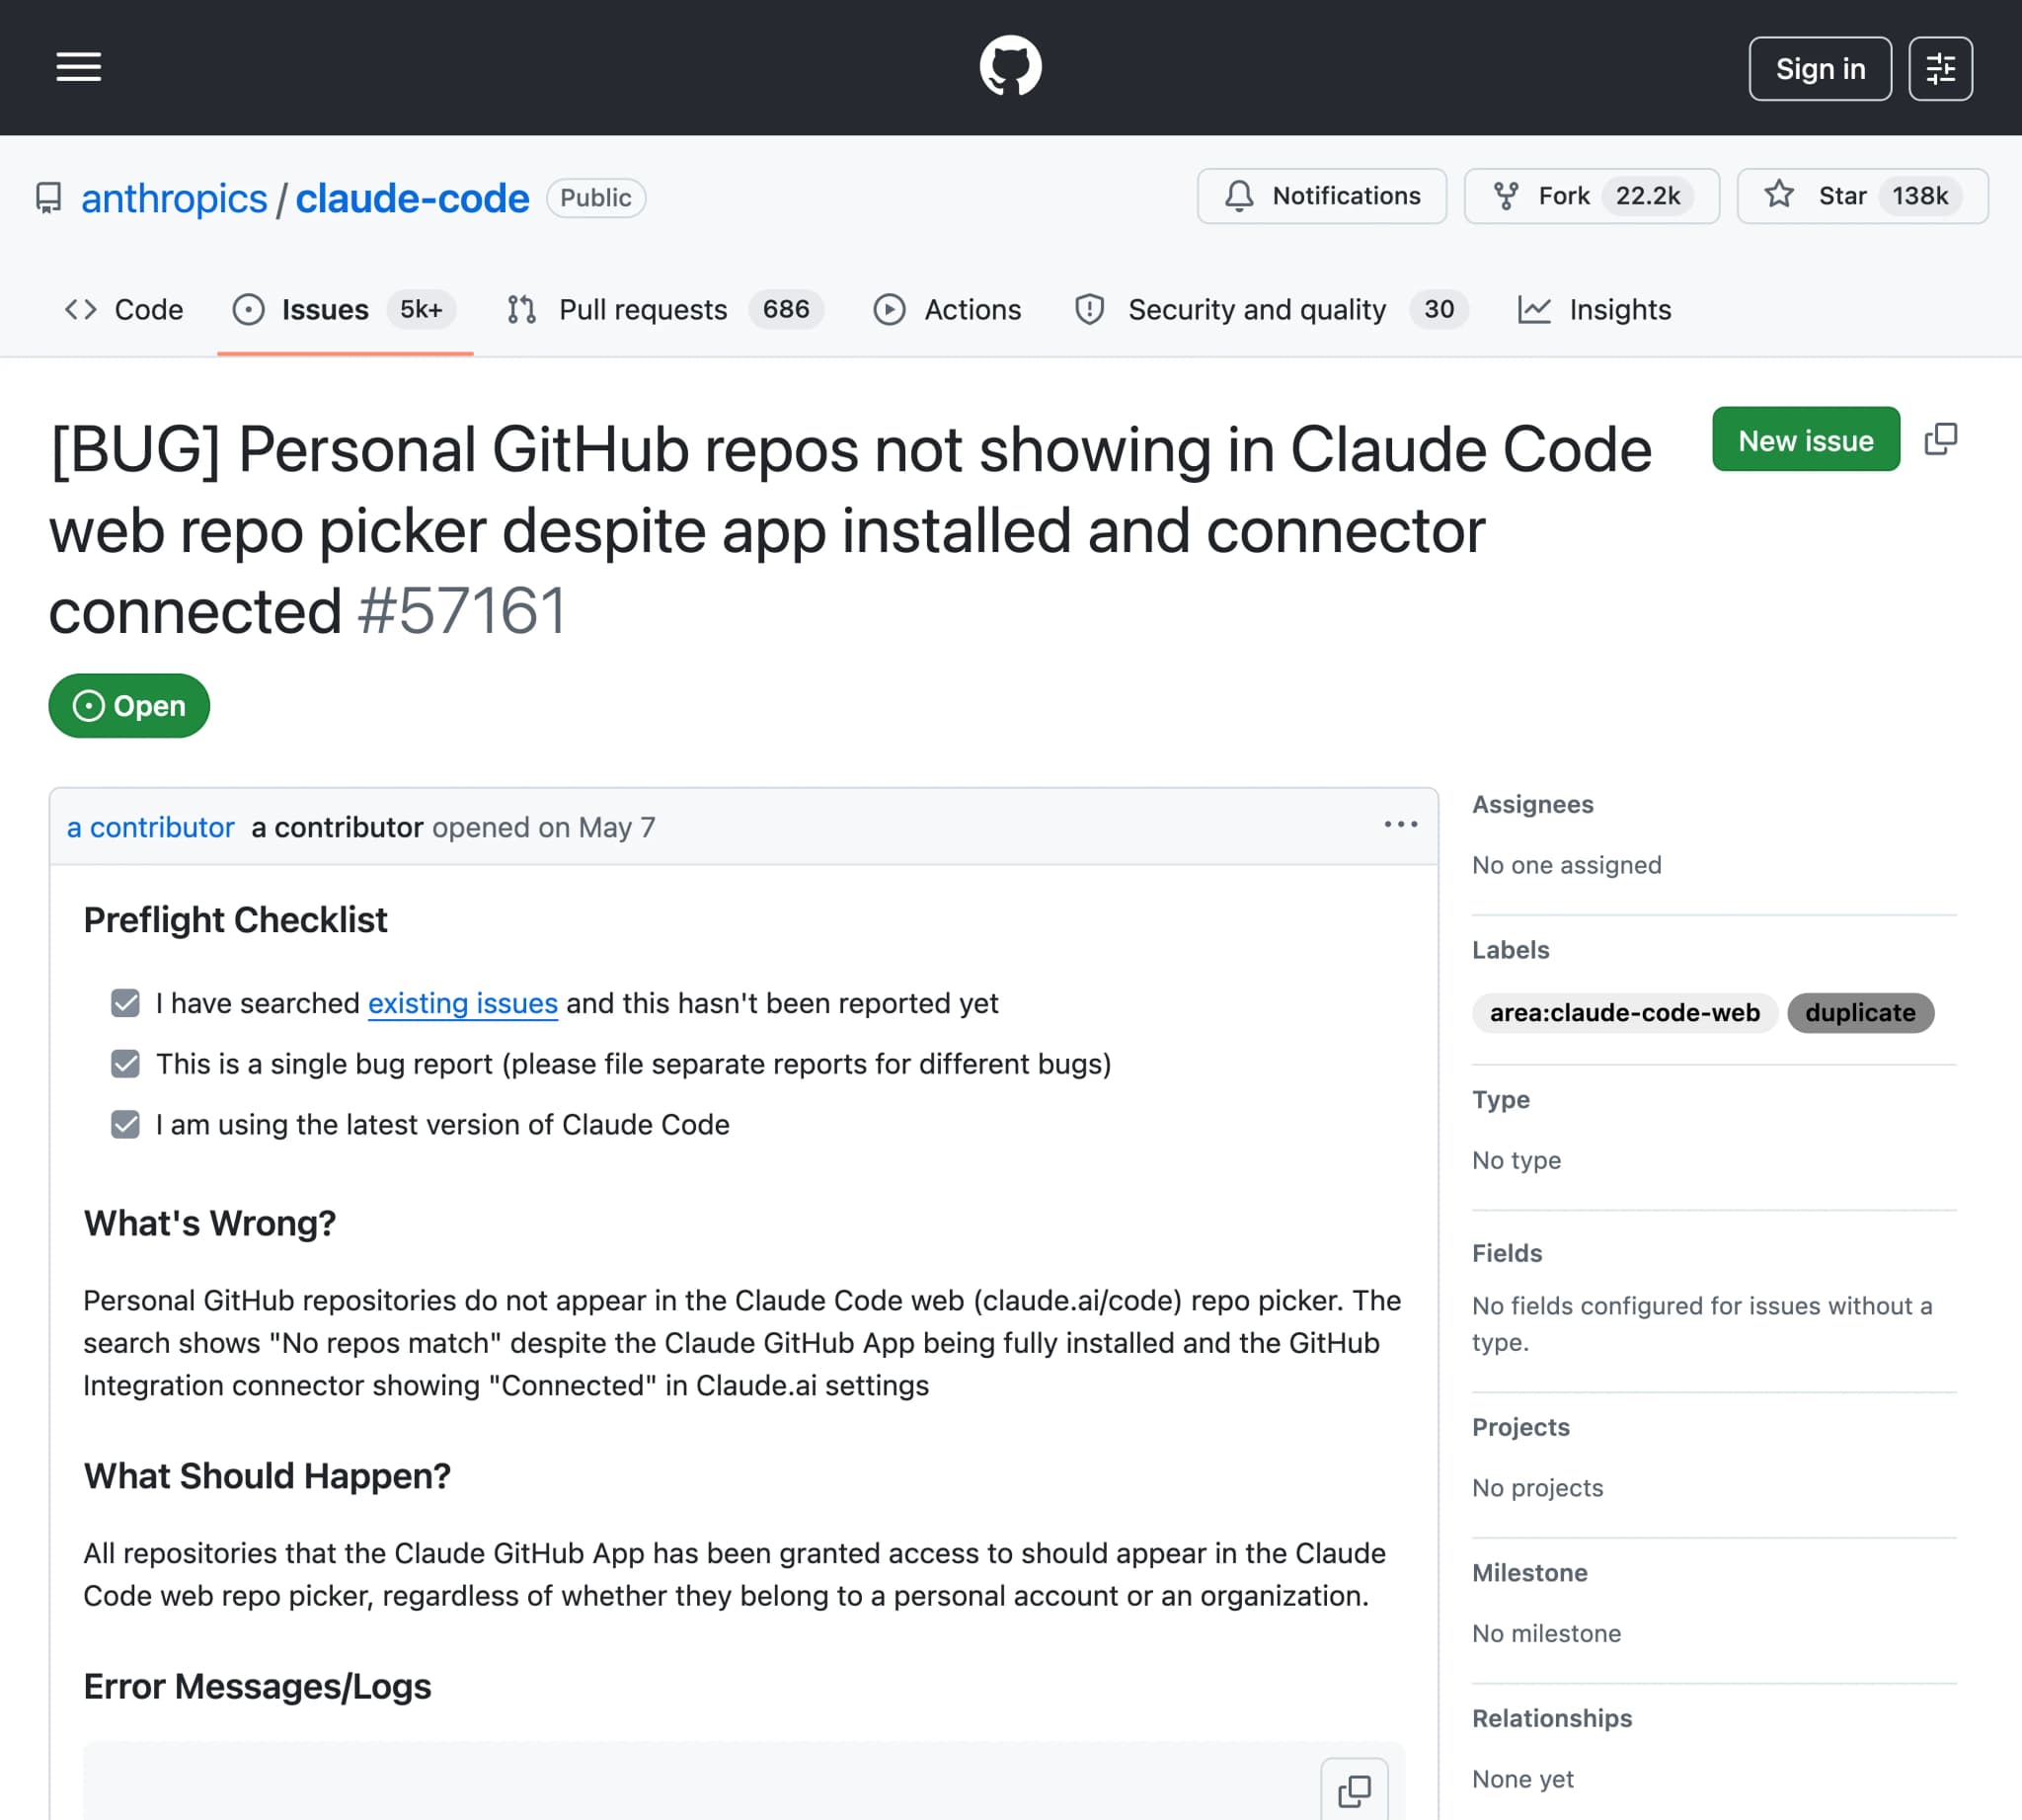Click the What's Wrong? heading
Screen dimensions: 2022x1820
click(x=210, y=1223)
